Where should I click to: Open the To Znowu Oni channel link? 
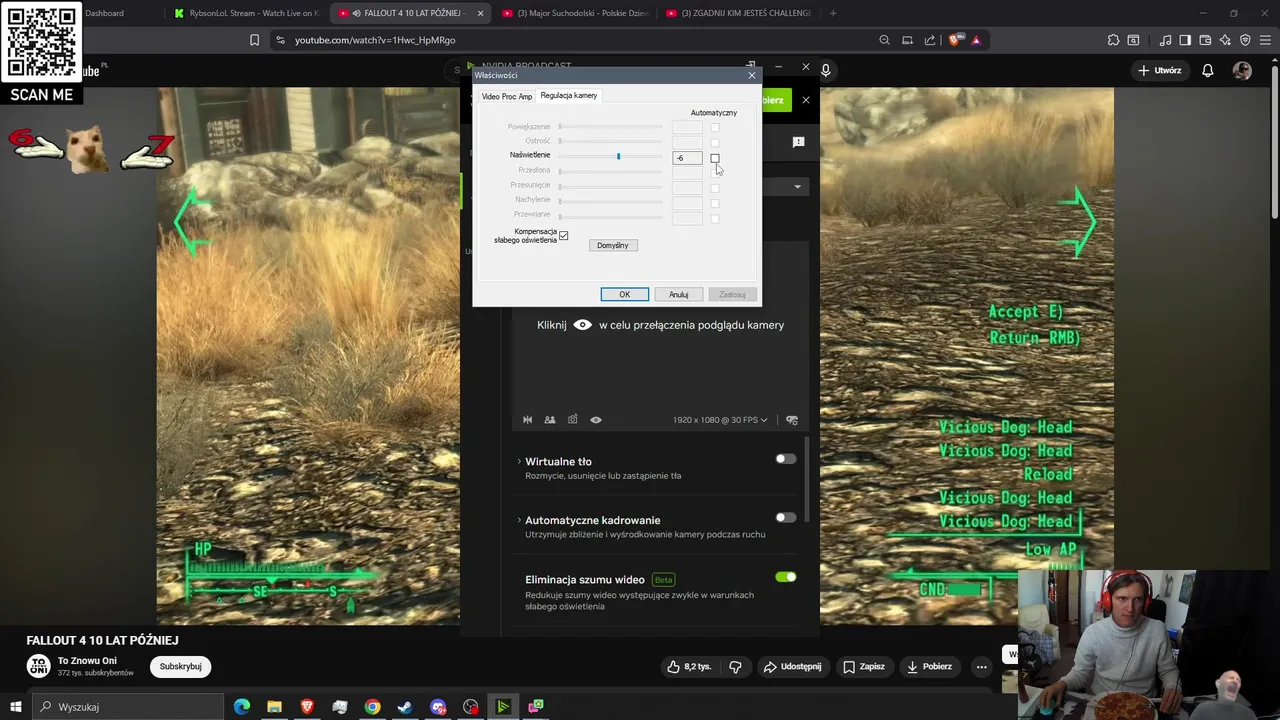click(87, 661)
